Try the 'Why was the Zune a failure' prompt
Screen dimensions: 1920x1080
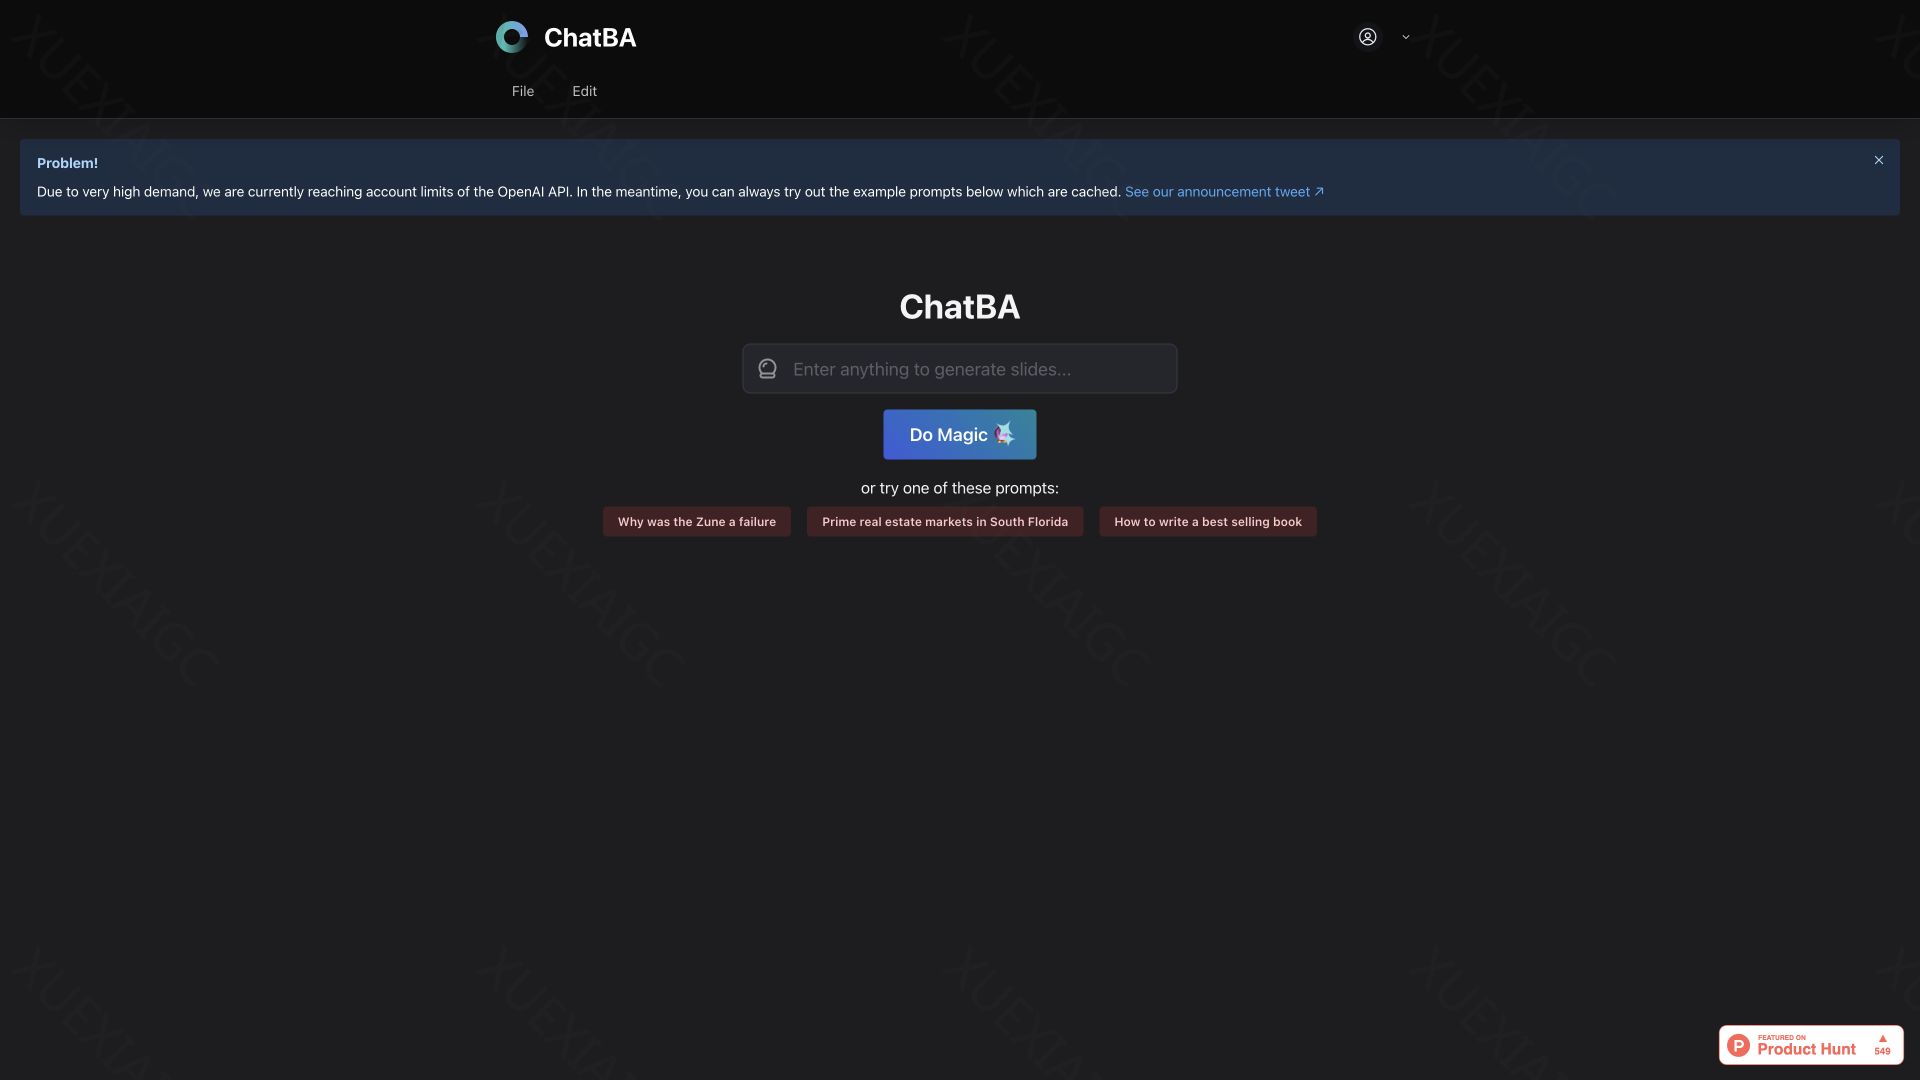(x=696, y=522)
